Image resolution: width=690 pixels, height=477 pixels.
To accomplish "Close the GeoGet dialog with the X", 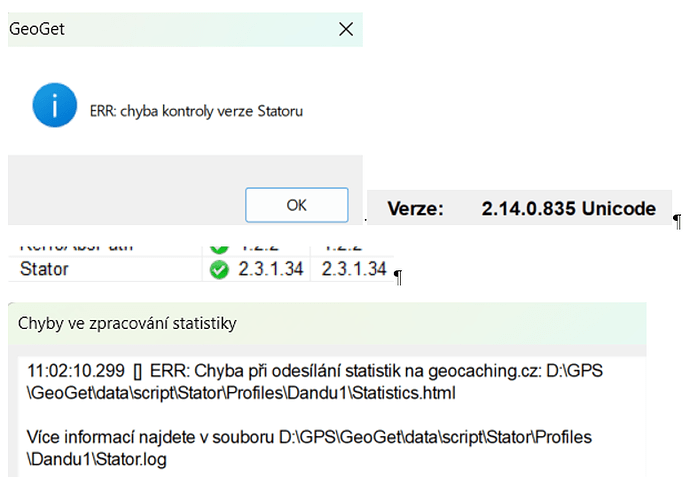I will point(346,29).
